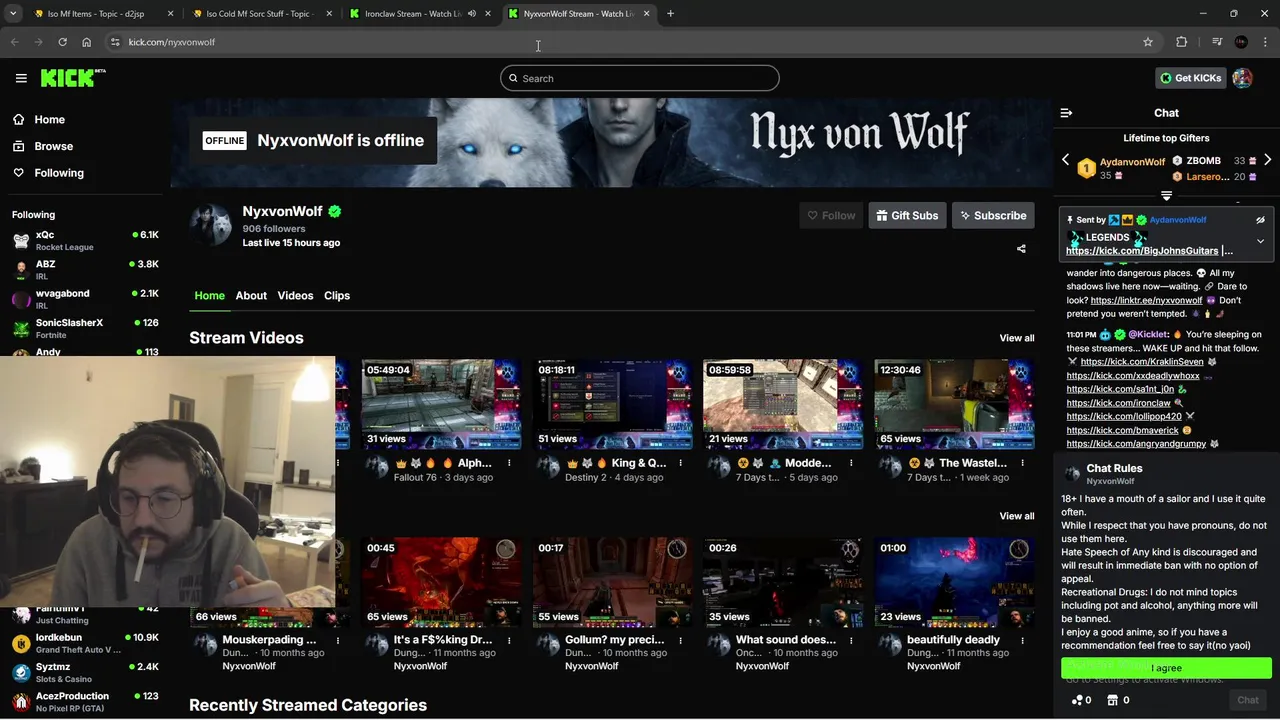1280x720 pixels.
Task: Show previous top gifters with the left arrow
Action: pos(1065,160)
